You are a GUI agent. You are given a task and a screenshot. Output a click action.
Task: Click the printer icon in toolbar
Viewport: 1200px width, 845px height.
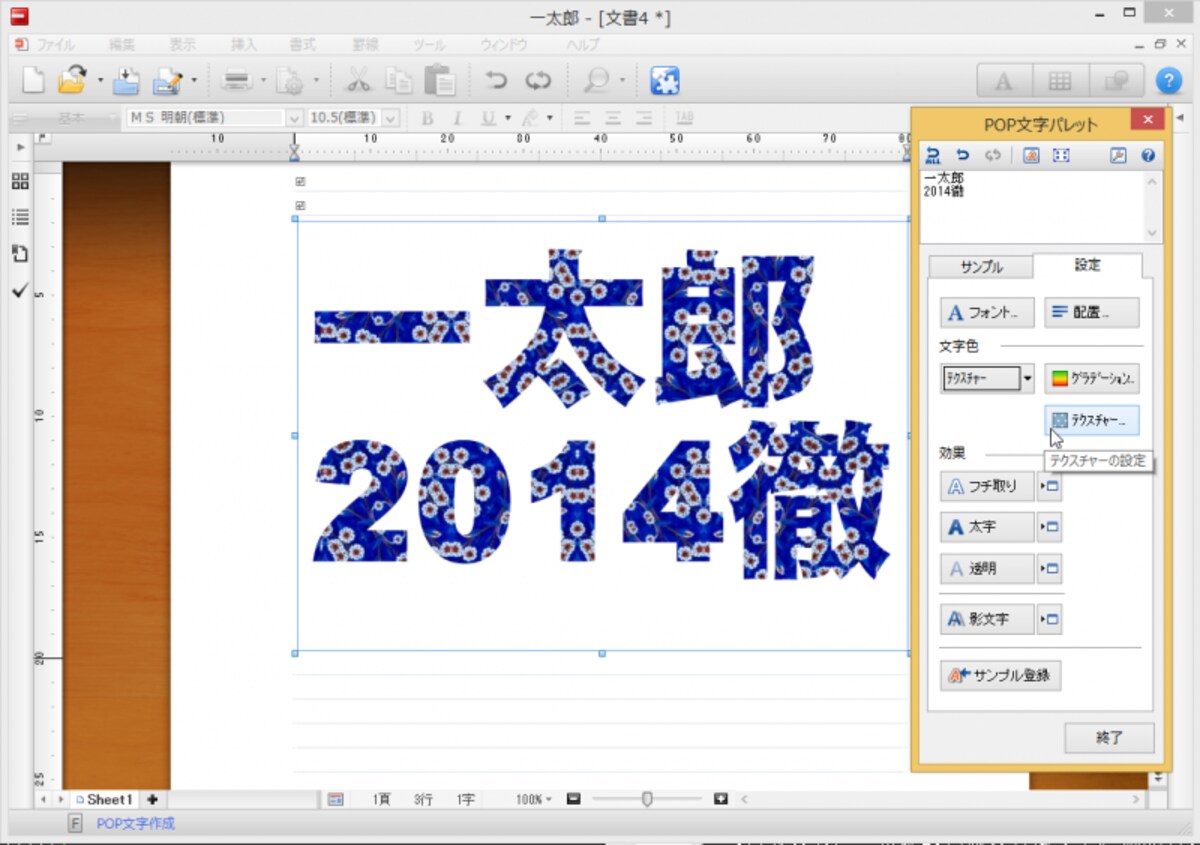(237, 80)
